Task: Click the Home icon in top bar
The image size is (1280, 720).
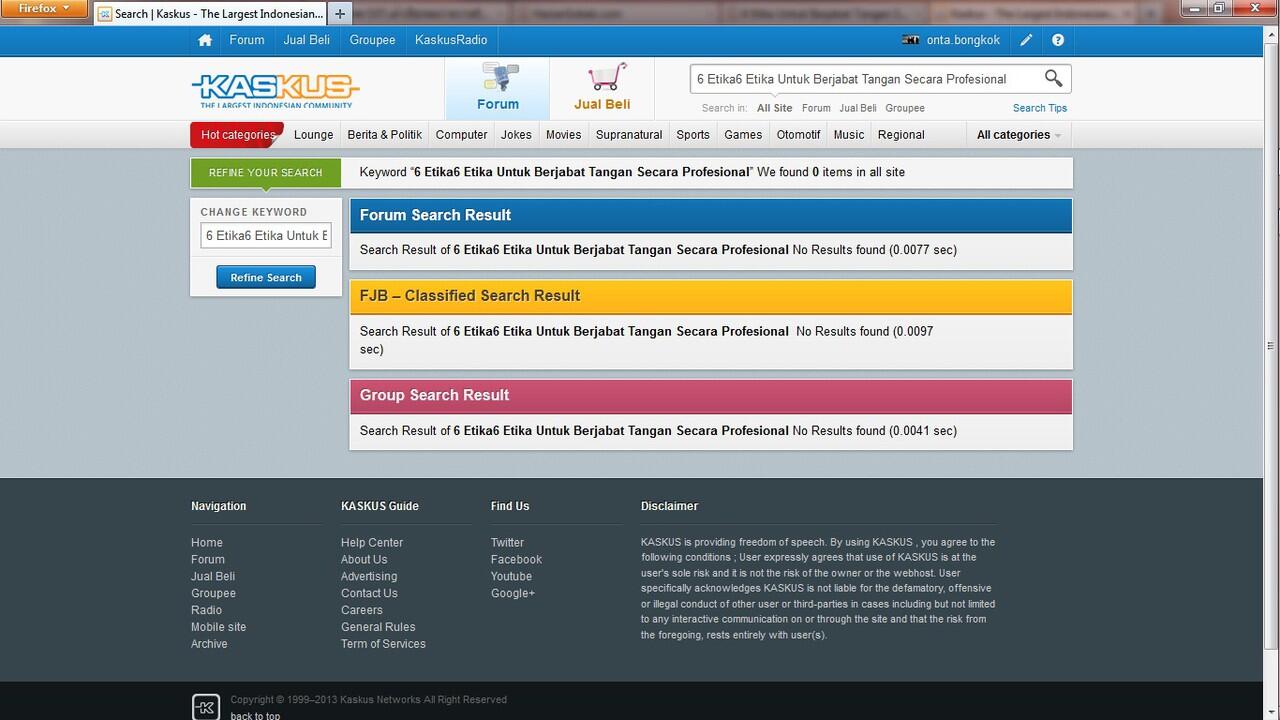Action: [205, 40]
